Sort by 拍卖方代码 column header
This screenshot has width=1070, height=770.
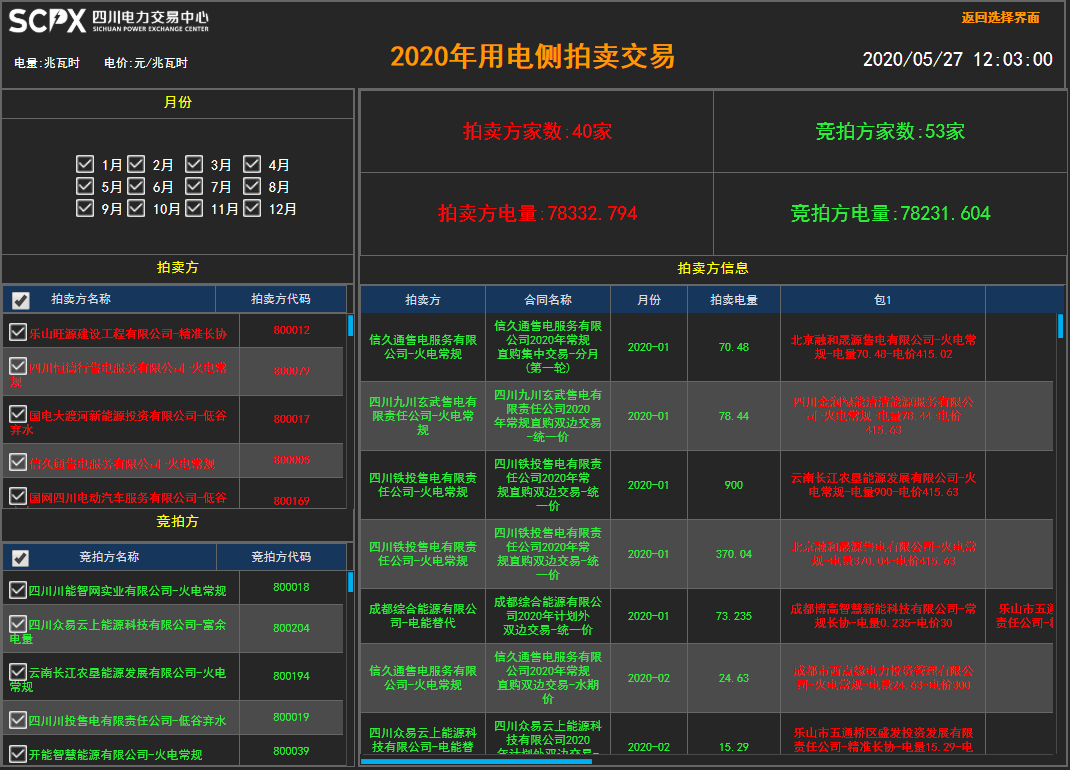click(280, 299)
